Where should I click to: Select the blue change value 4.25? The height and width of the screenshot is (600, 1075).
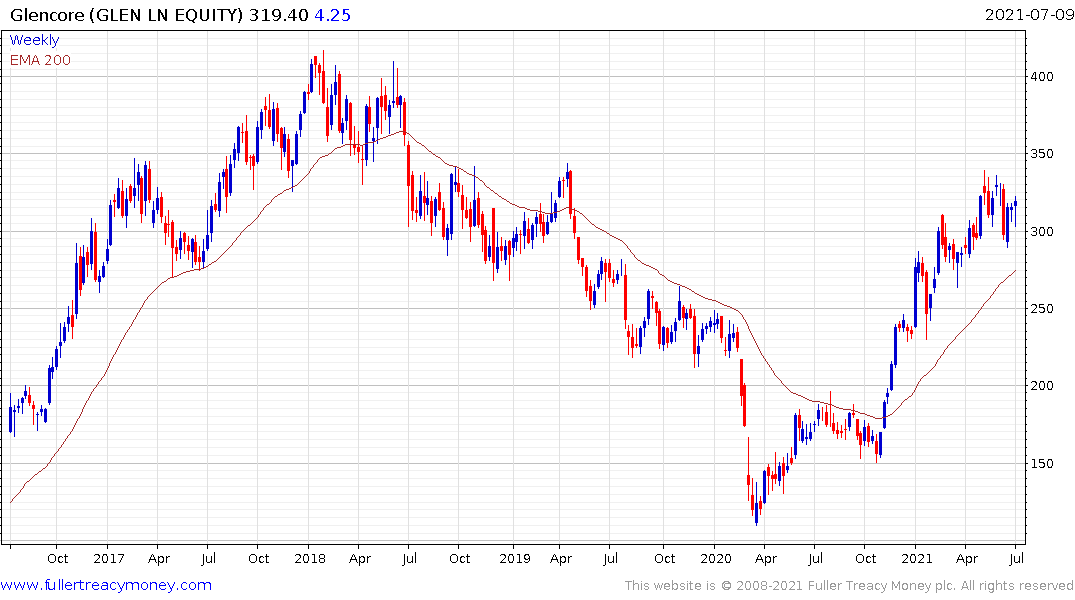tap(333, 15)
